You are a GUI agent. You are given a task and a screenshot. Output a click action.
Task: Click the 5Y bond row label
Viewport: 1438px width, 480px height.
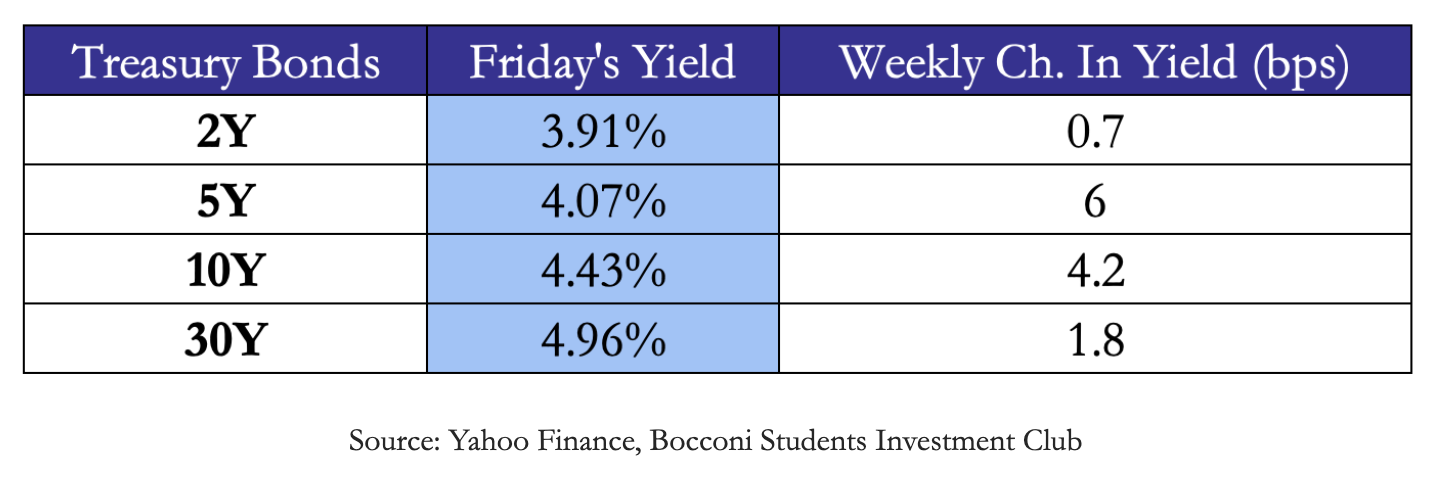point(226,202)
